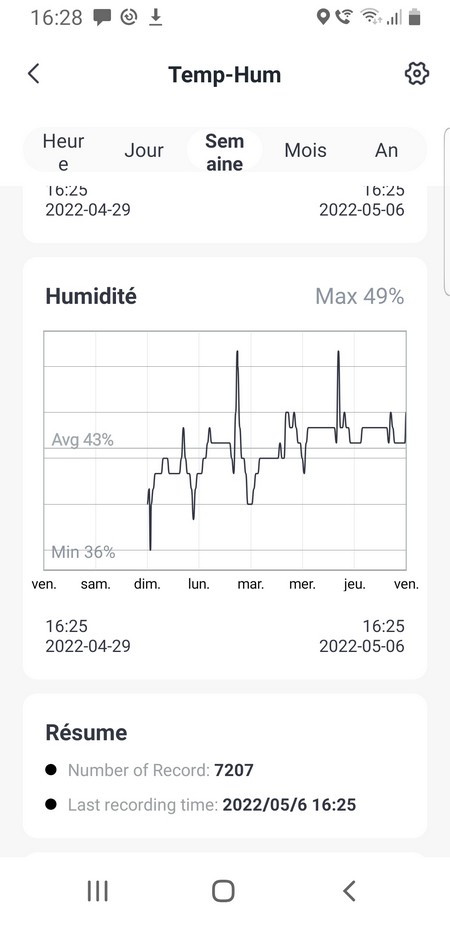Tap the Max 49% label

(x=360, y=296)
